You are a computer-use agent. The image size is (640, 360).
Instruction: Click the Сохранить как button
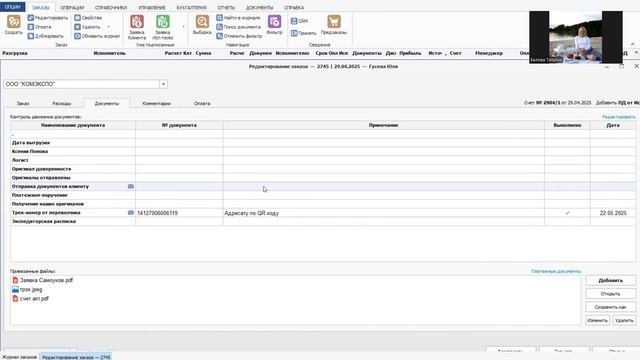click(611, 307)
